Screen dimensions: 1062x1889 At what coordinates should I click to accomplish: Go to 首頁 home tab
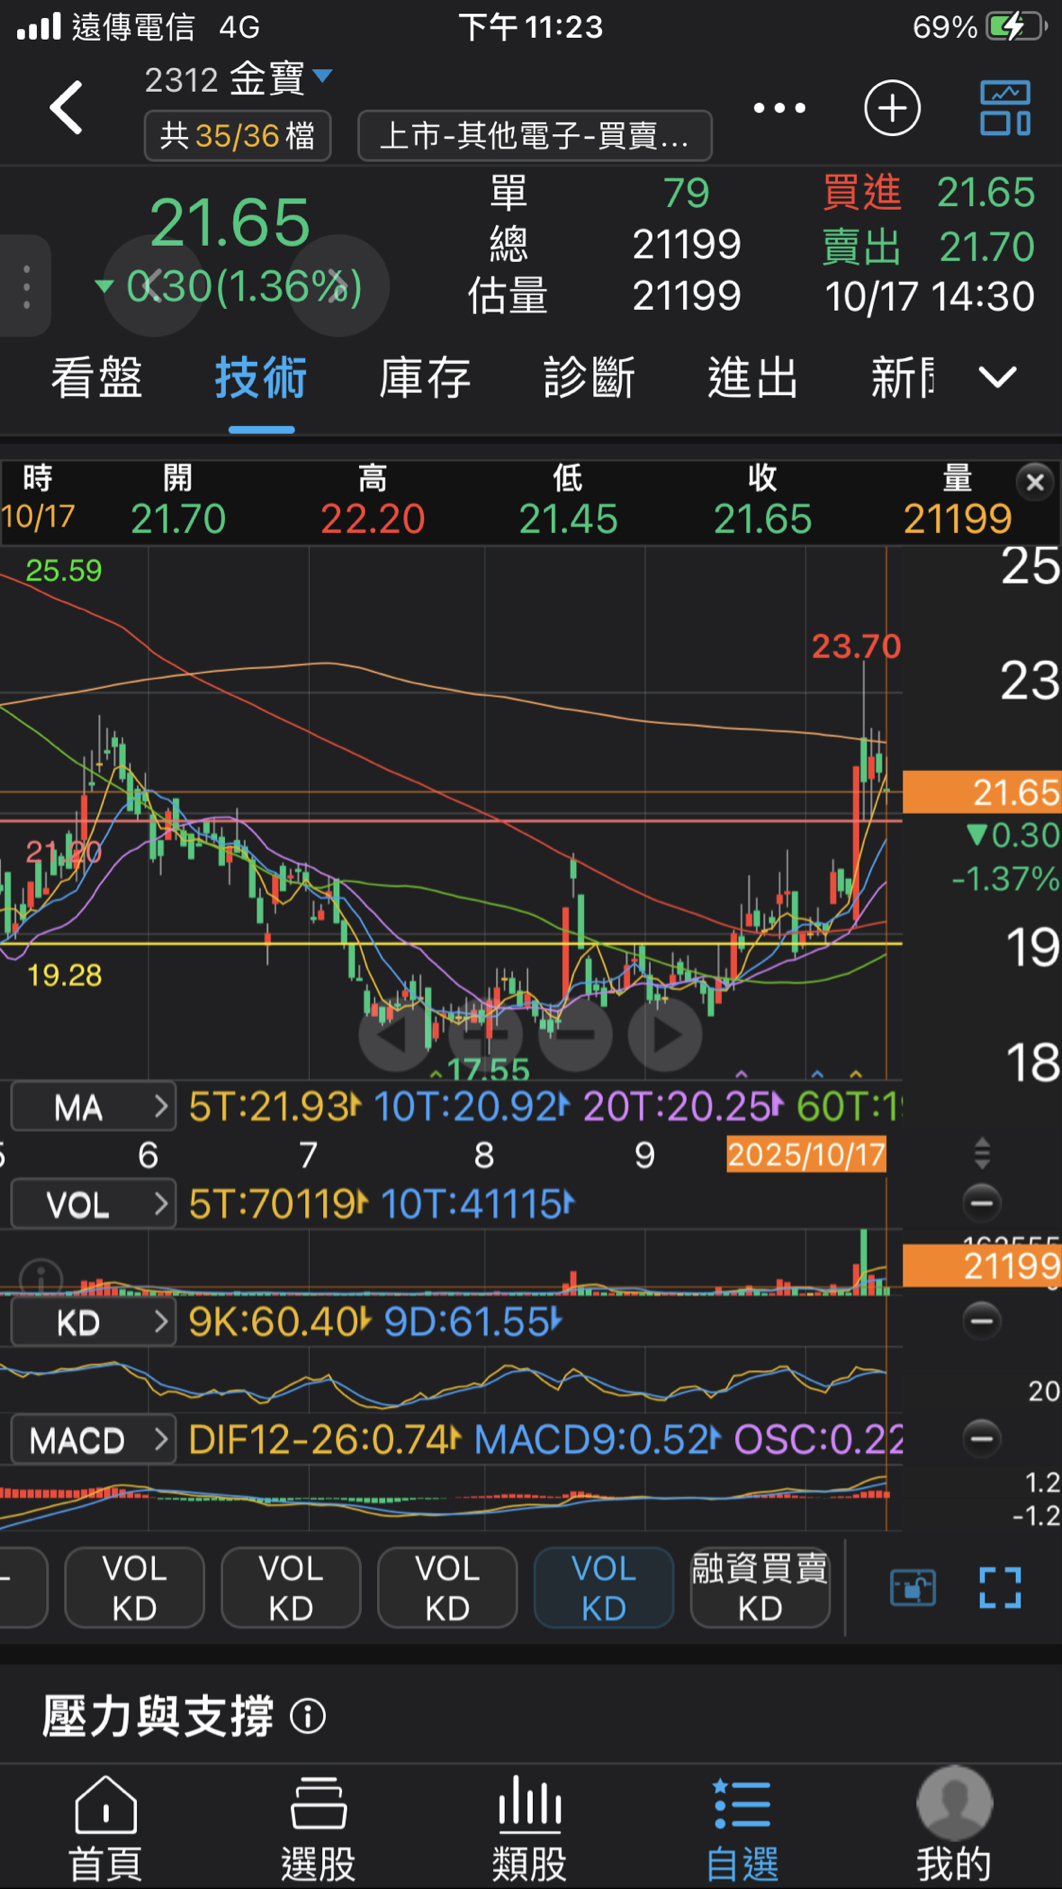click(x=106, y=1828)
